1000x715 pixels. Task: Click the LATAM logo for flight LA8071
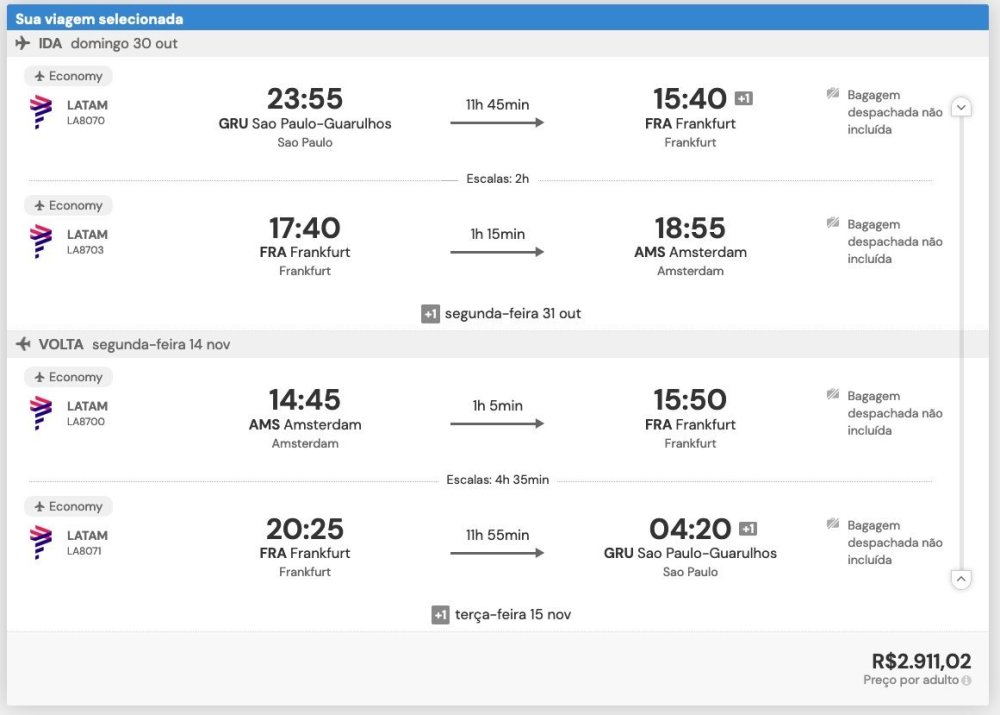[x=41, y=542]
